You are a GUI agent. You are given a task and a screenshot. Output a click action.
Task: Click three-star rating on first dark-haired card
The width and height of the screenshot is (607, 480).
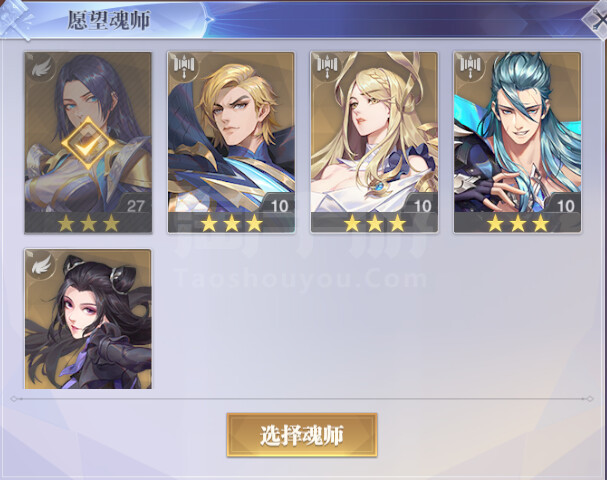[x=89, y=223]
